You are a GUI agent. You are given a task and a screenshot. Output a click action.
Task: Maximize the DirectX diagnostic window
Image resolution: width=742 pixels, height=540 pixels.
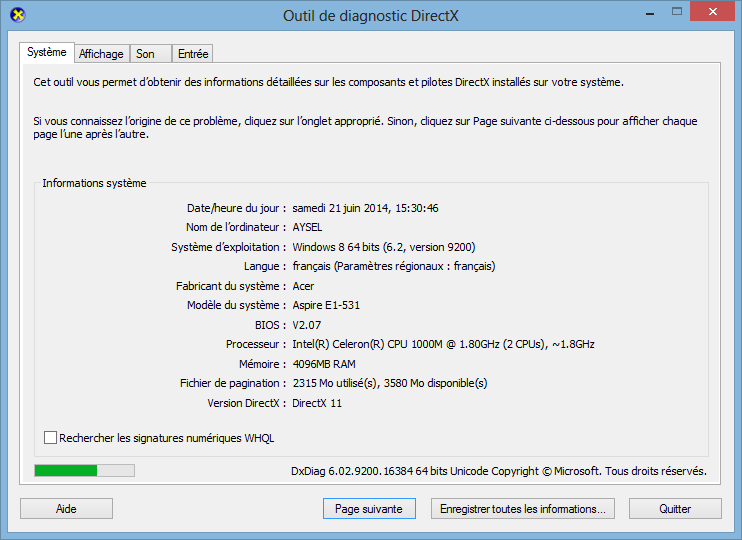click(677, 12)
